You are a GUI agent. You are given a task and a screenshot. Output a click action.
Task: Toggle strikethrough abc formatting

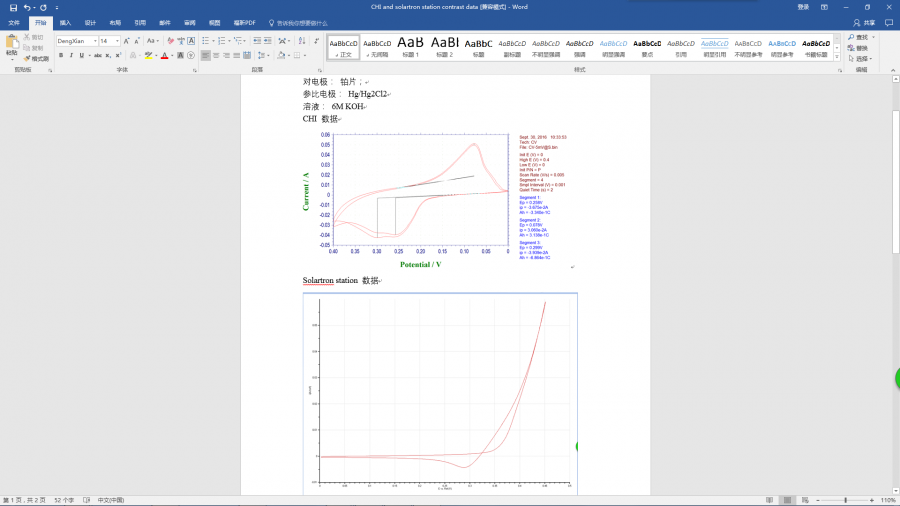coord(98,56)
